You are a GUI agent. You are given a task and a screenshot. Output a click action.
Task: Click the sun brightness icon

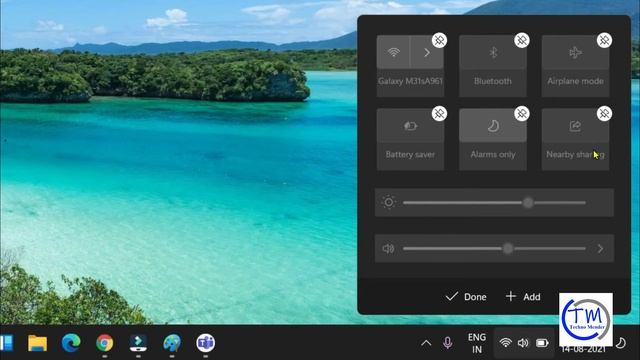(x=389, y=202)
